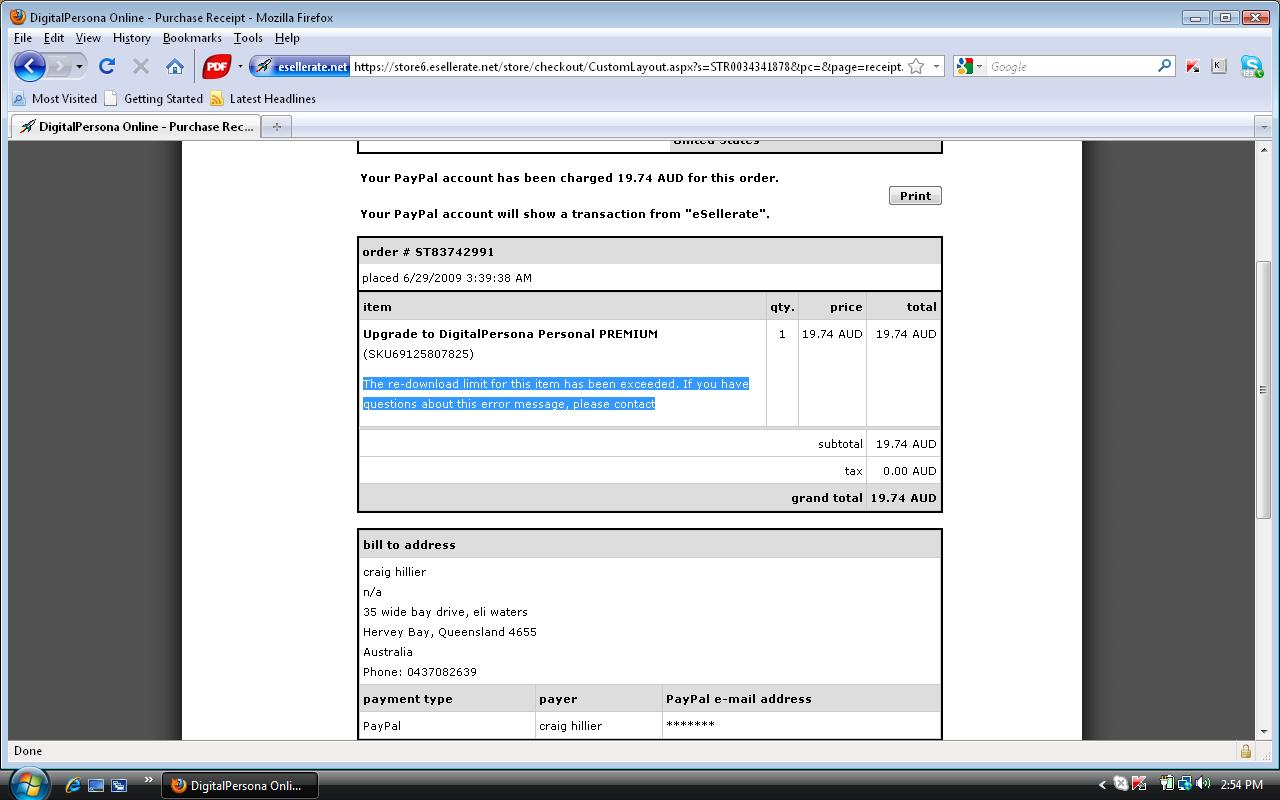Viewport: 1280px width, 800px height.
Task: Click the URL address field
Action: point(627,66)
